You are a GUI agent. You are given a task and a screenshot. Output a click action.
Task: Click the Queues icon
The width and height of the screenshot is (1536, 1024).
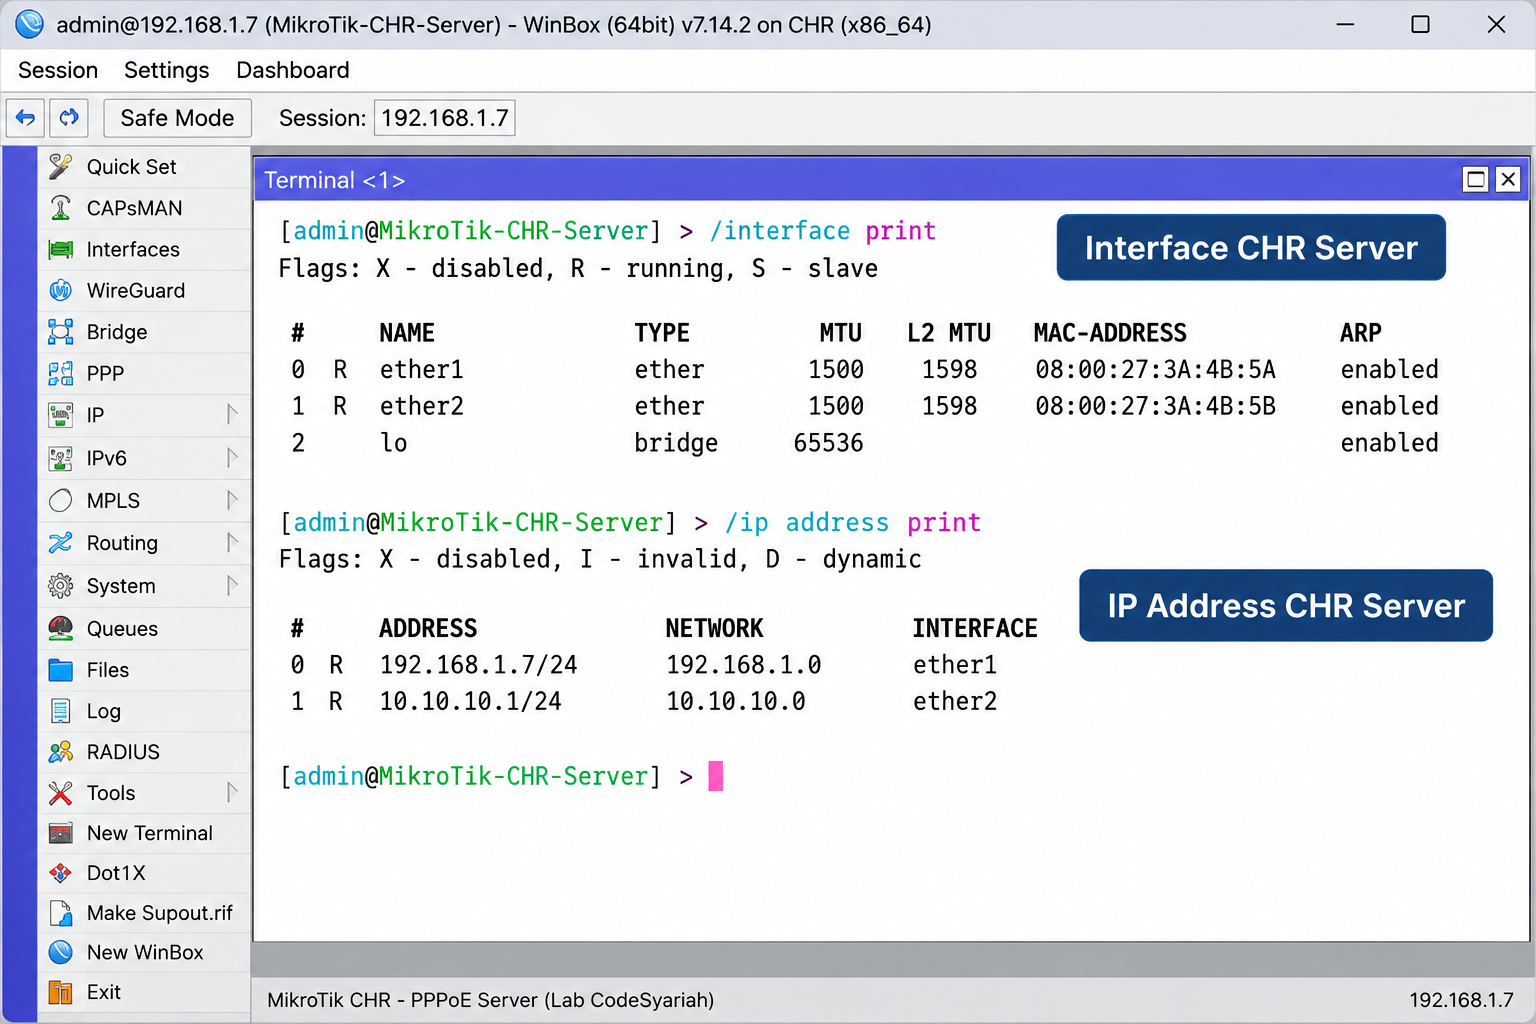[61, 628]
